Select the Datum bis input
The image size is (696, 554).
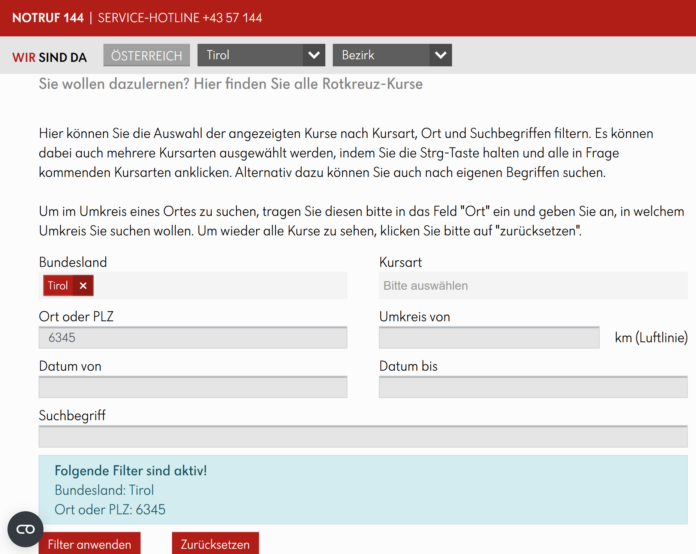[x=532, y=388]
